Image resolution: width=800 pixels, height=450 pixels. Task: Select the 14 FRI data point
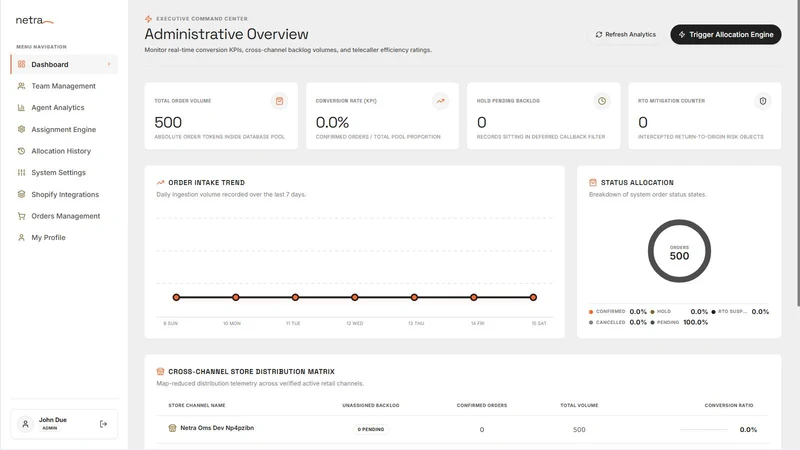click(x=474, y=297)
